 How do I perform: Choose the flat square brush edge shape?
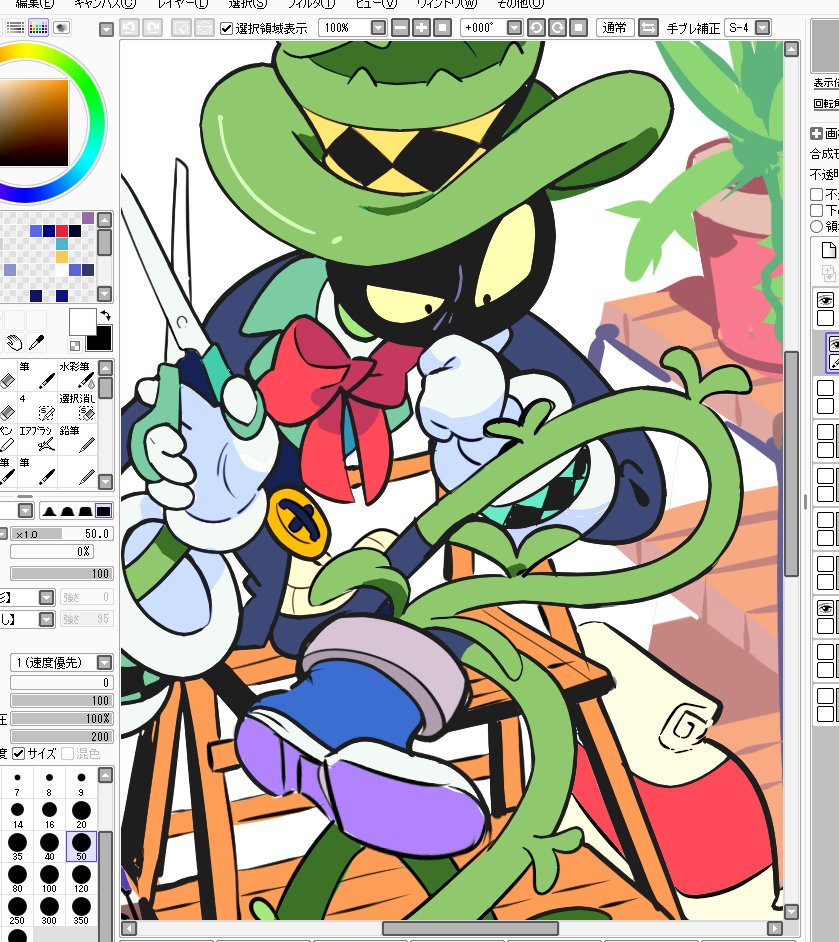click(103, 511)
